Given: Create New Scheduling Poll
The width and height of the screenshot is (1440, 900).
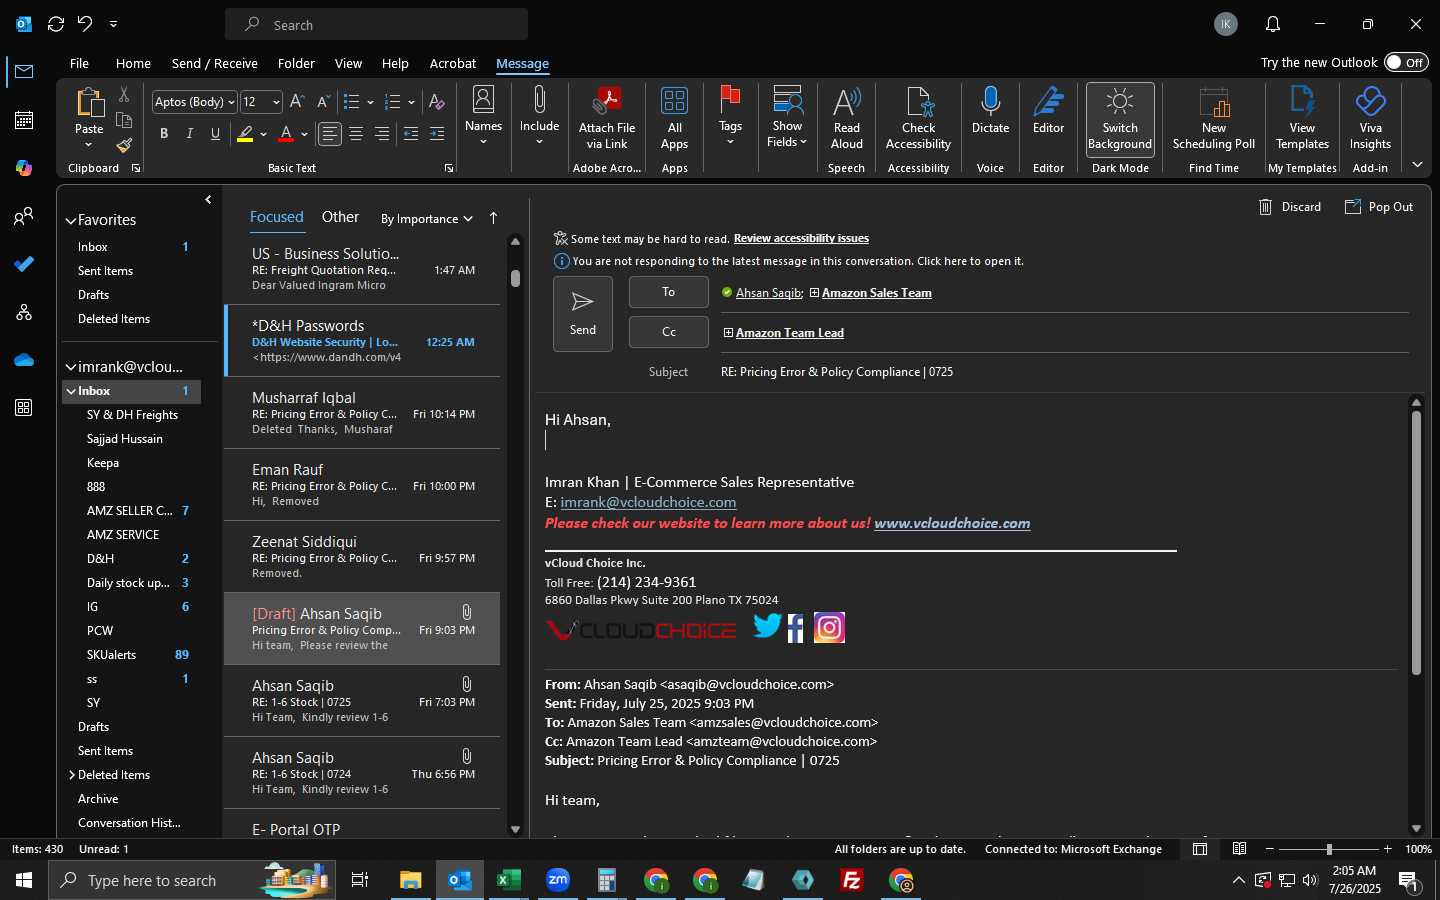Looking at the screenshot, I should [1214, 118].
